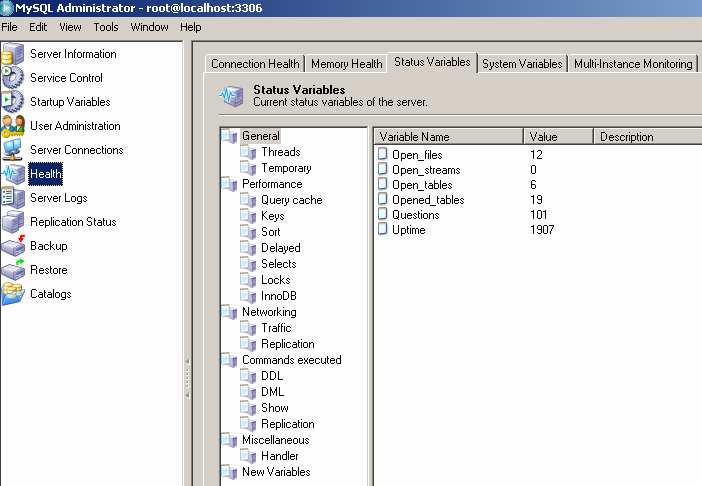Click the Description column header
Screen dimensions: 702x486
648,136
